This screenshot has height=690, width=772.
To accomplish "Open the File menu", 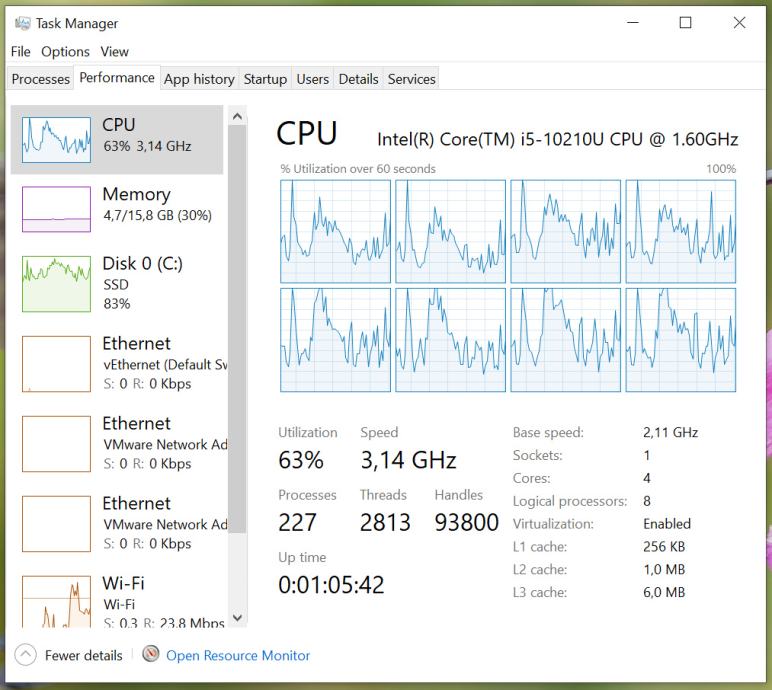I will [21, 52].
